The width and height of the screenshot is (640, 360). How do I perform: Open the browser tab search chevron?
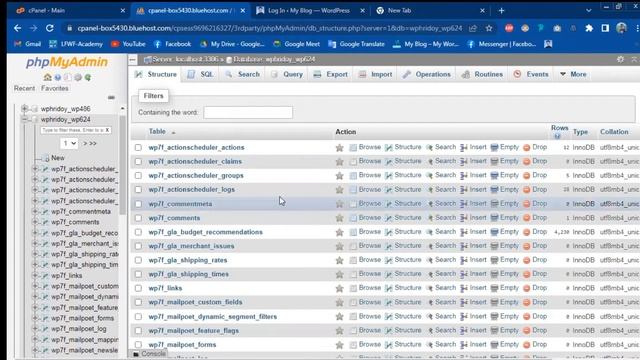click(x=589, y=11)
